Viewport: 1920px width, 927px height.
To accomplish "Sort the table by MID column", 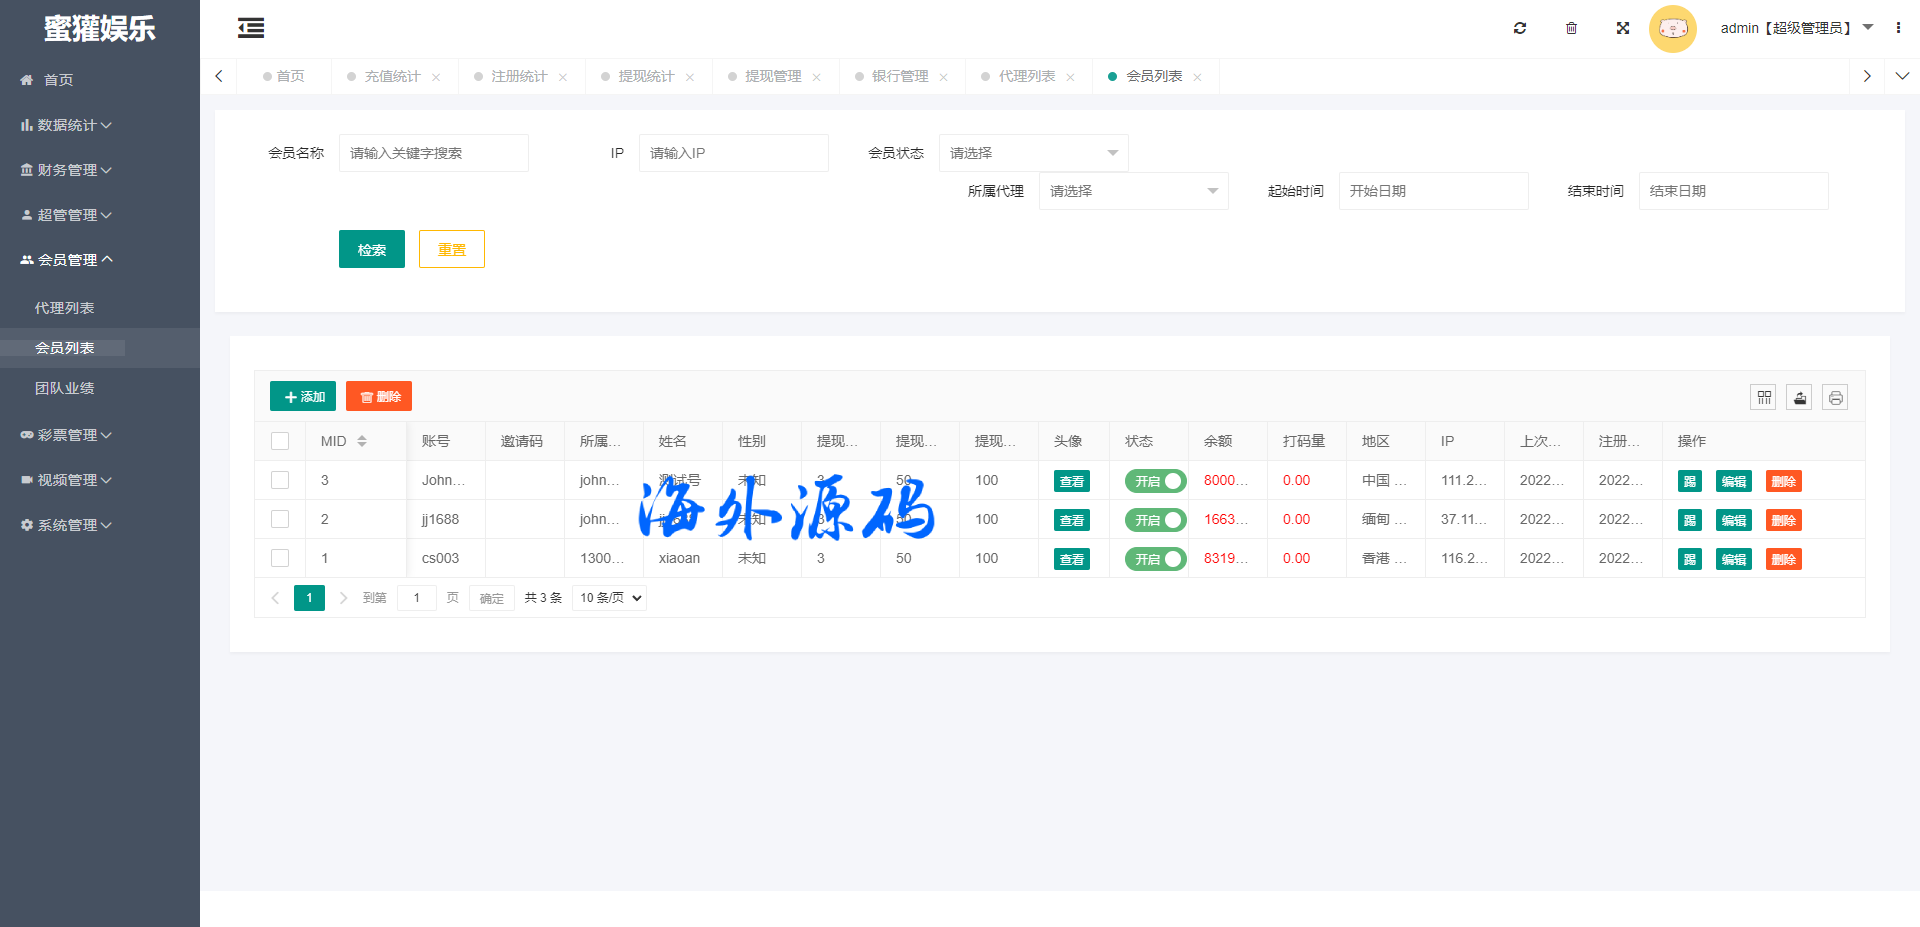I will click(x=362, y=441).
